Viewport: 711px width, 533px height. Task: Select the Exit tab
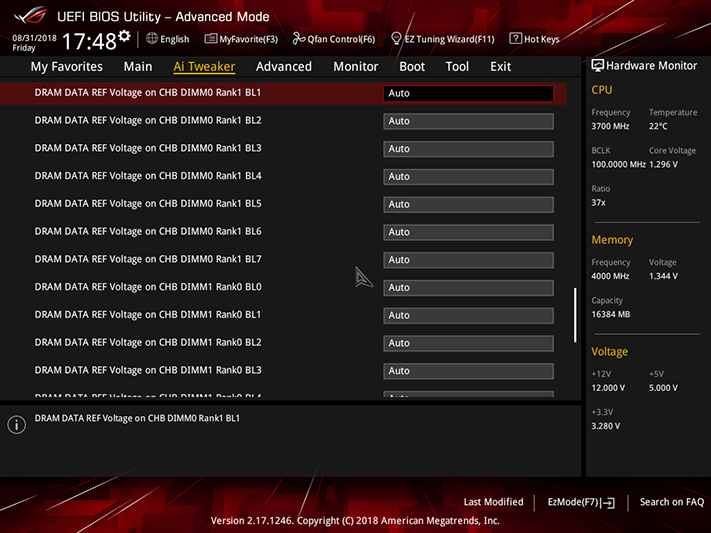(x=501, y=67)
